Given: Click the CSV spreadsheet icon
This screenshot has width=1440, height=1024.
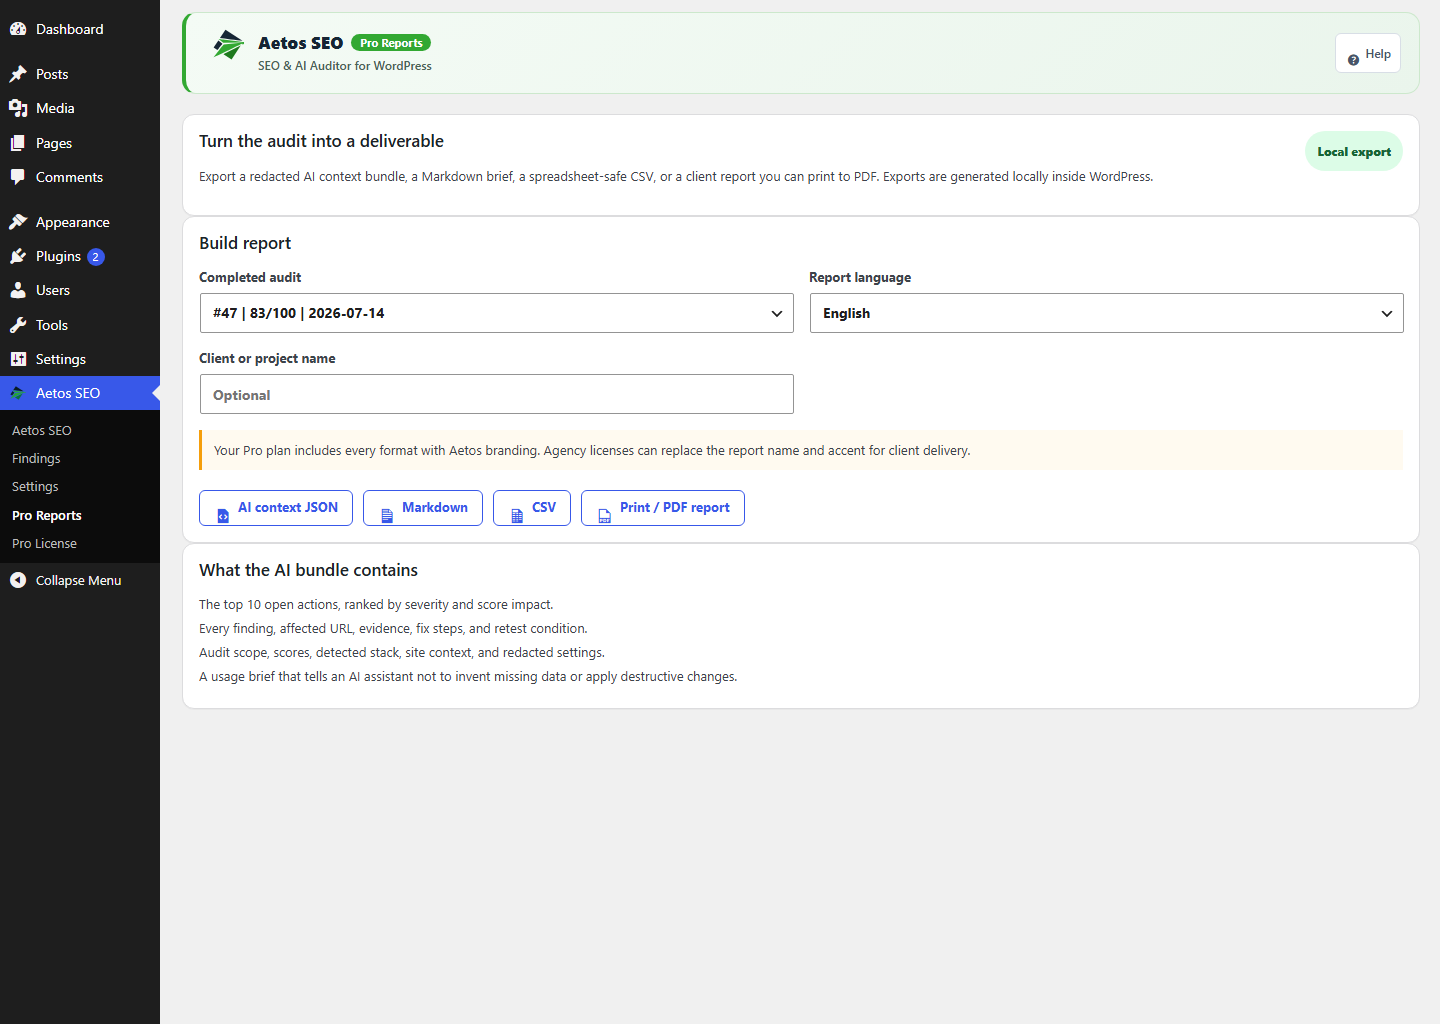Looking at the screenshot, I should (517, 516).
